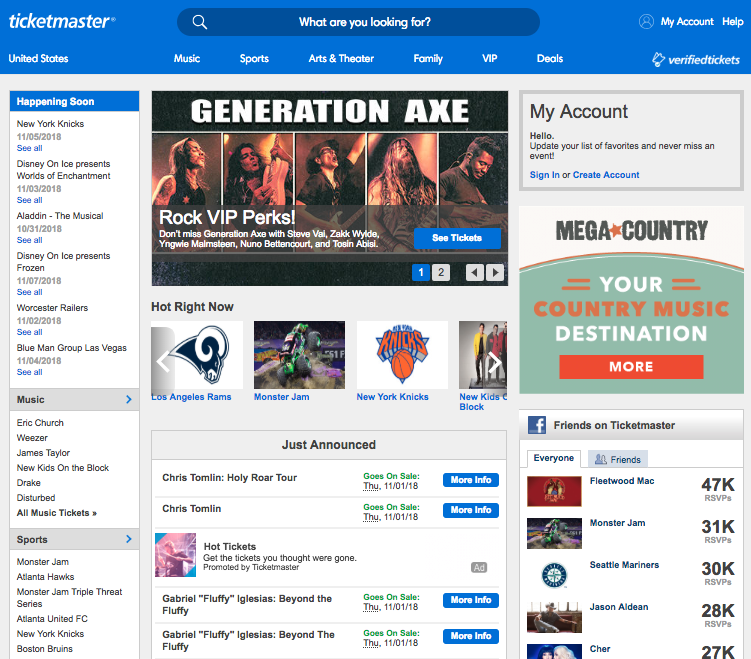This screenshot has width=751, height=659.
Task: Change the United States country selector
Action: [x=38, y=58]
